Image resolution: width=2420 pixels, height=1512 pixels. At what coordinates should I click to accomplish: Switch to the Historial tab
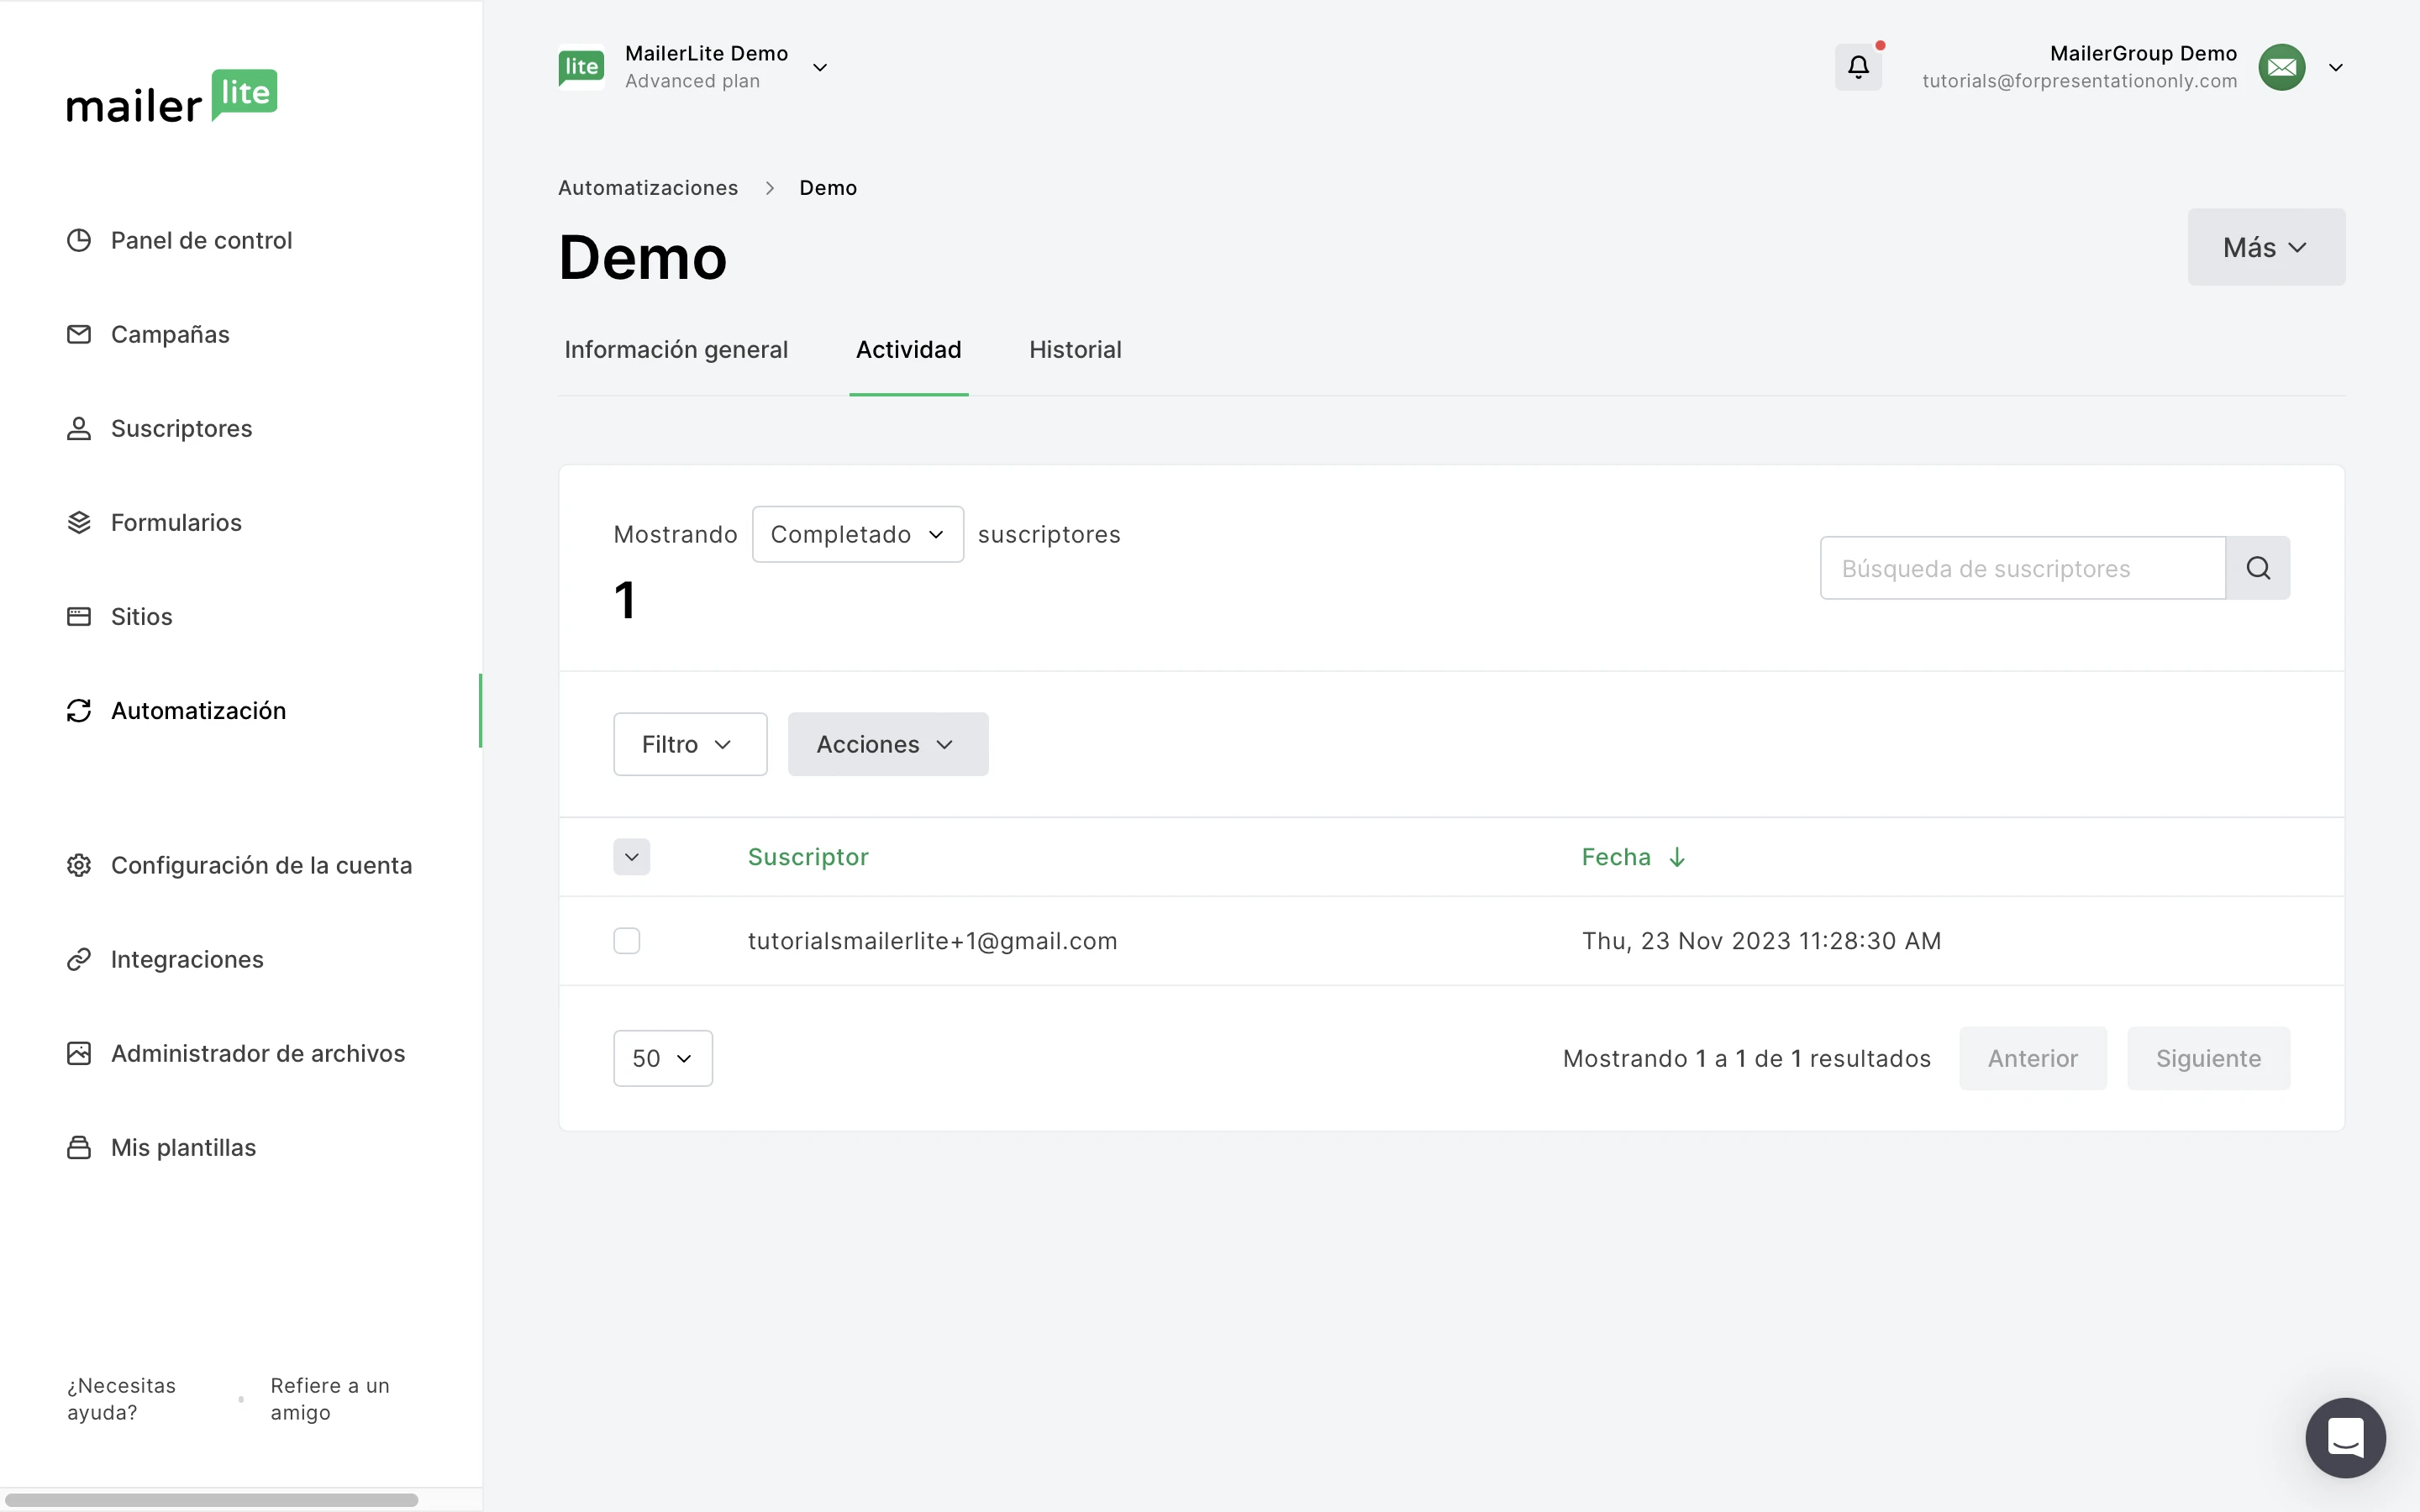tap(1075, 349)
